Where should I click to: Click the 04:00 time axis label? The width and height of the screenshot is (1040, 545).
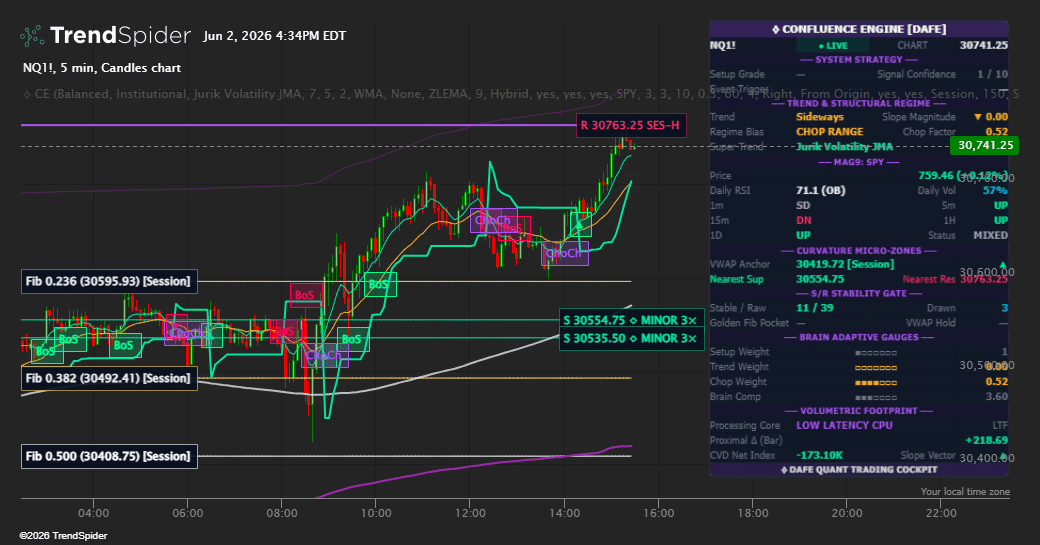point(94,513)
